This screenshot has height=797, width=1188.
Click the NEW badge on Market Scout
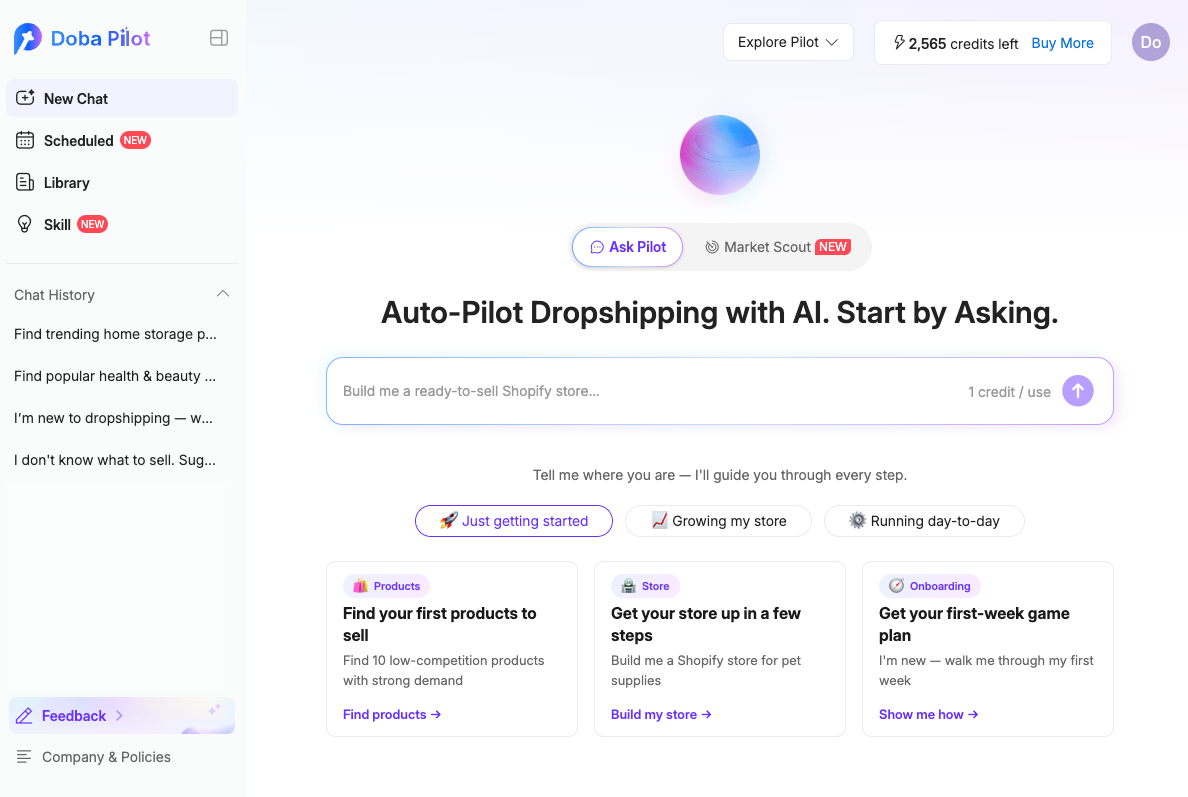(833, 247)
